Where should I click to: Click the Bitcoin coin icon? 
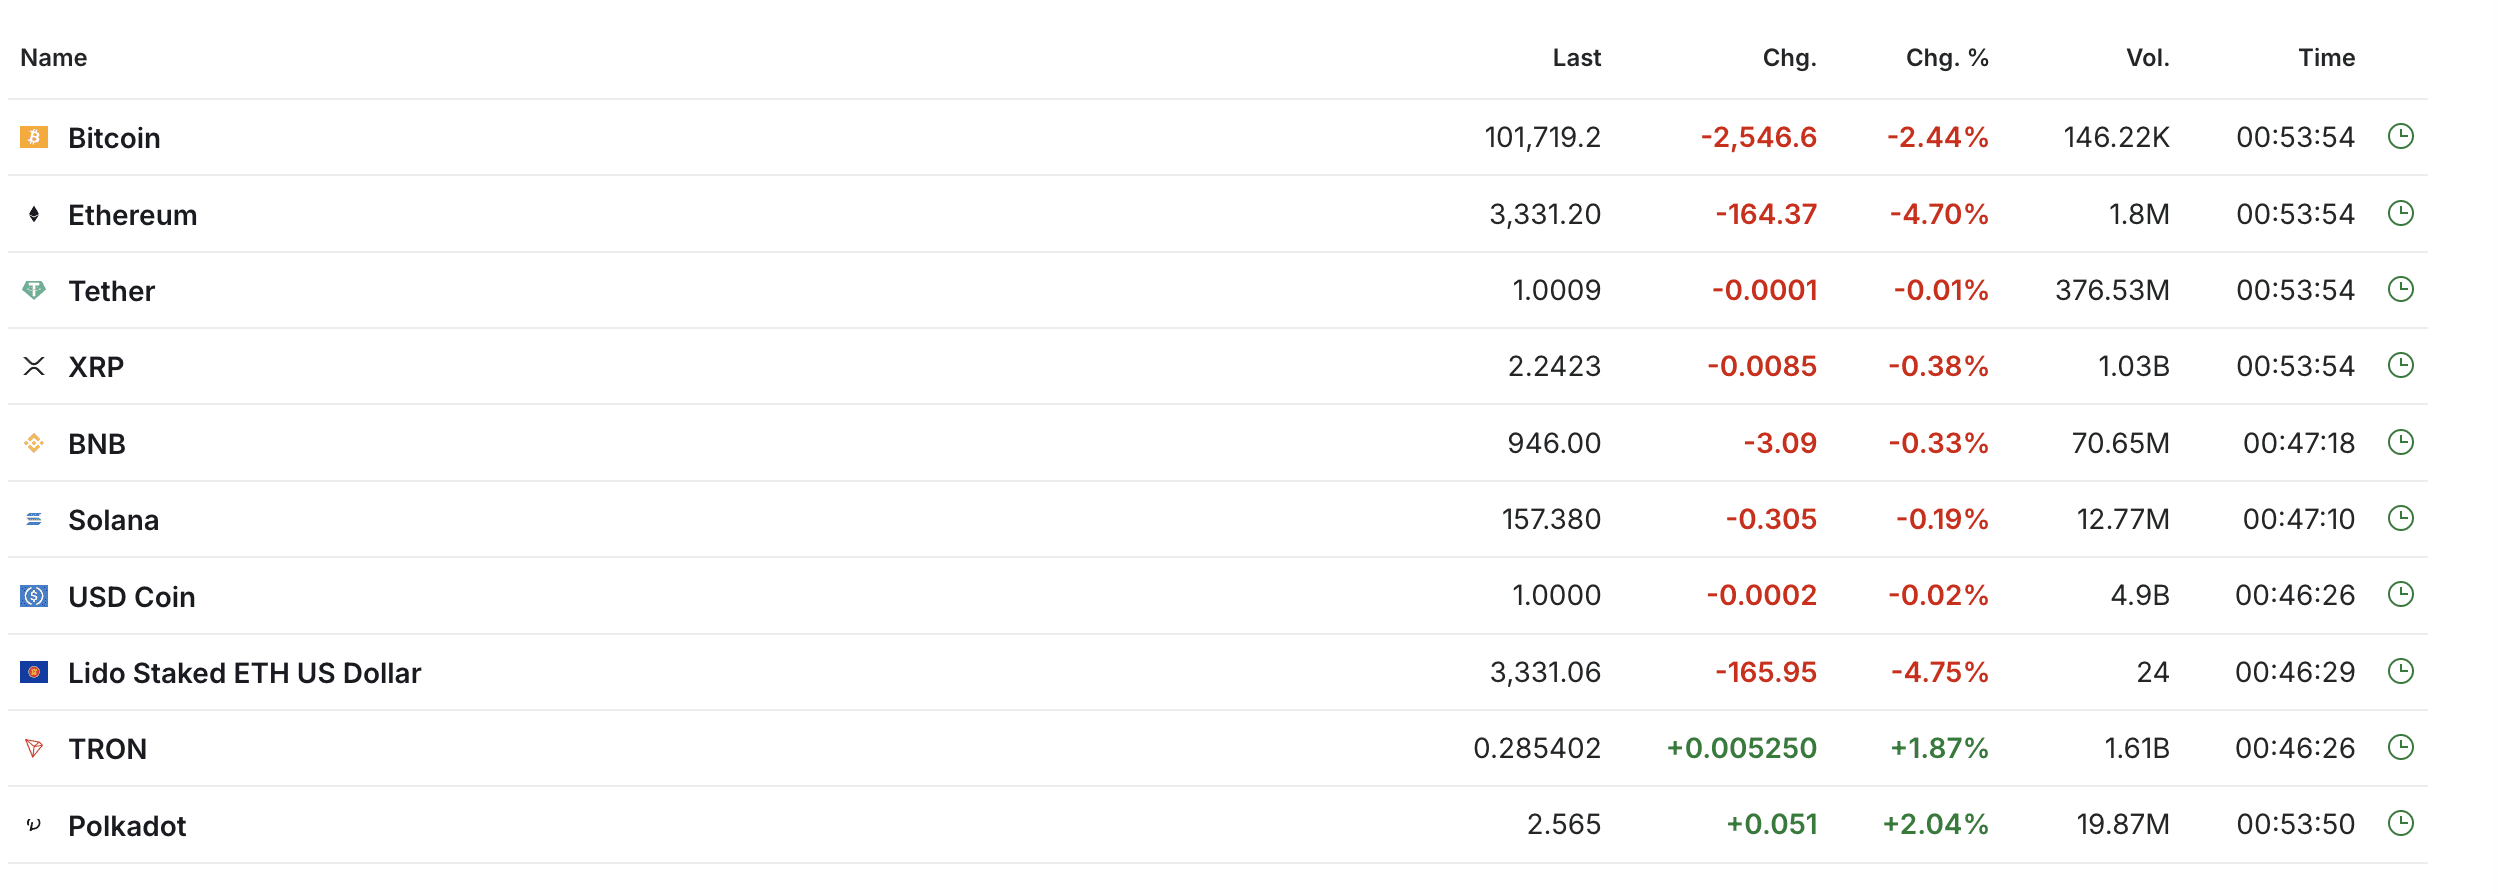pos(34,137)
